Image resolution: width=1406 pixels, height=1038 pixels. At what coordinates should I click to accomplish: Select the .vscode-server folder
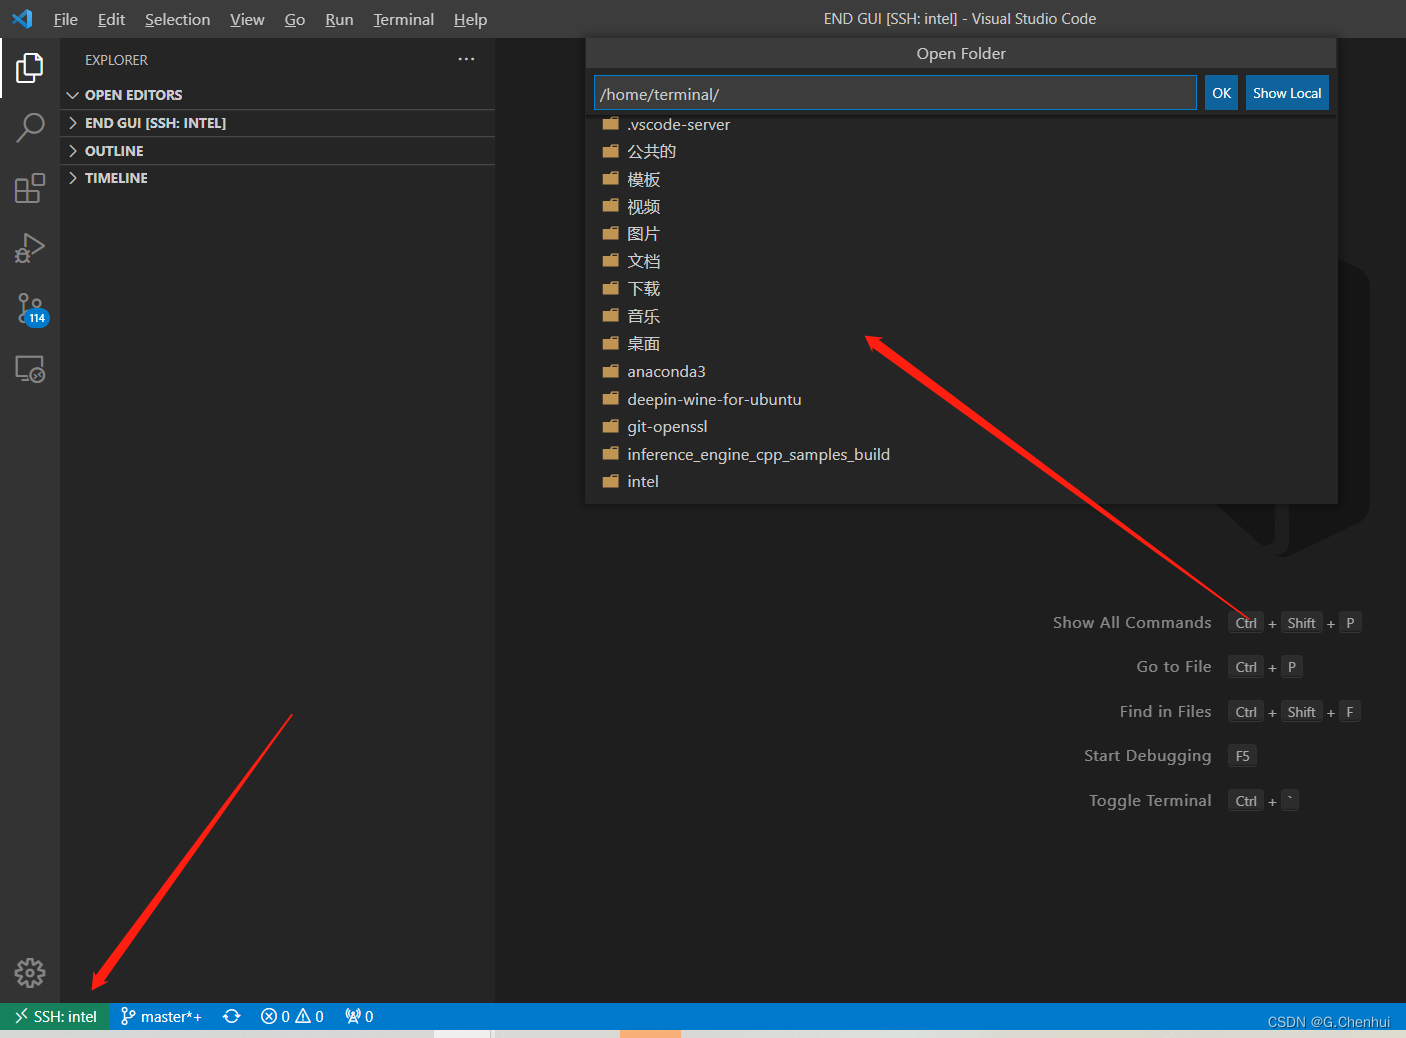(x=961, y=124)
